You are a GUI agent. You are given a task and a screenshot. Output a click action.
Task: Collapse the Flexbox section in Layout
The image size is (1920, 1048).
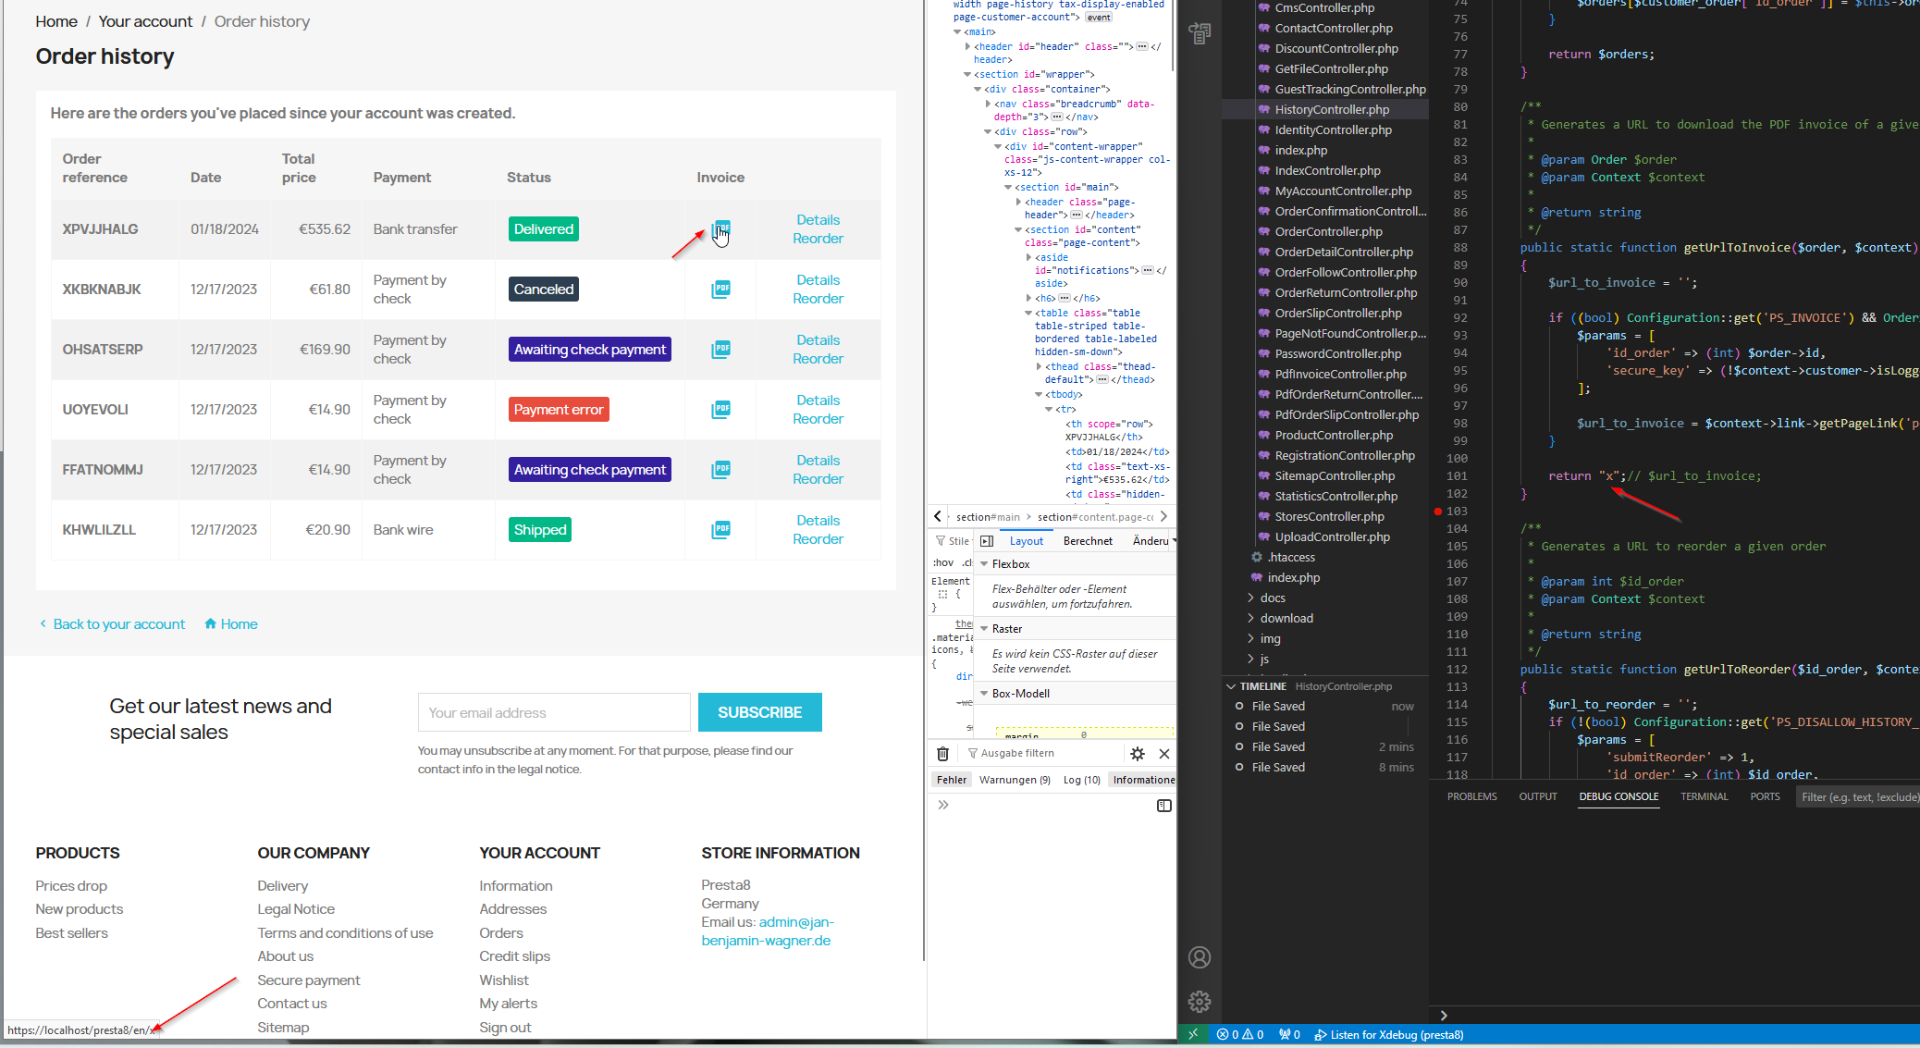click(984, 564)
